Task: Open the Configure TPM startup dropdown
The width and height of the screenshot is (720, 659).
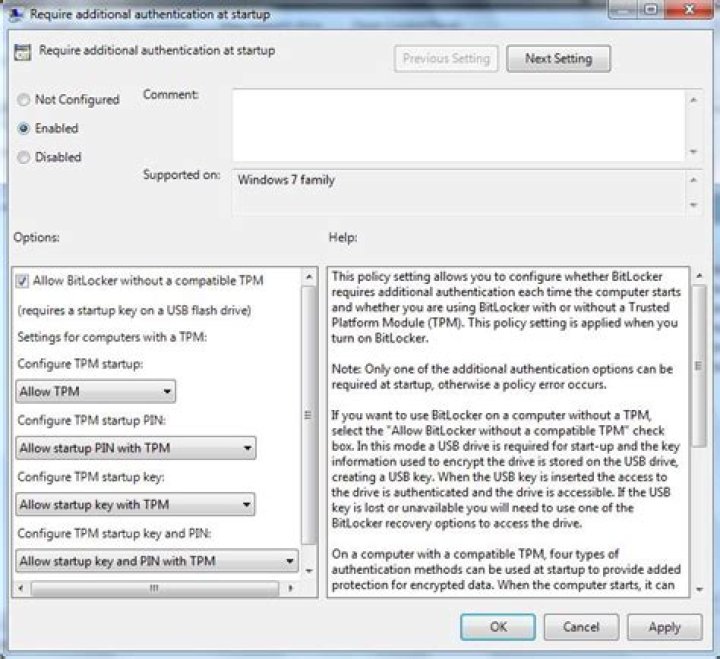Action: point(96,391)
